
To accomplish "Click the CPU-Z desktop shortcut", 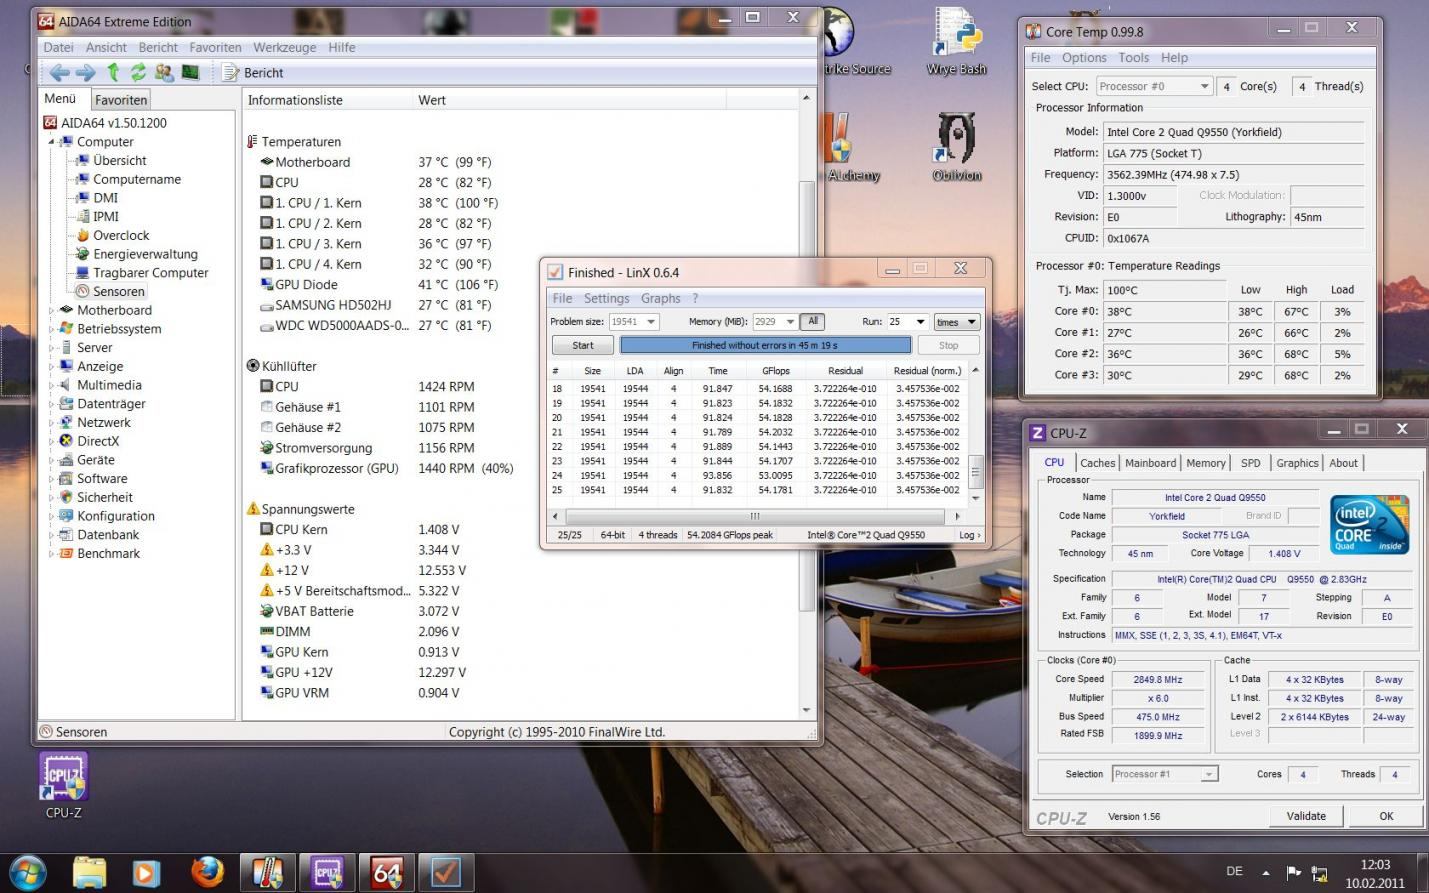I will pos(63,786).
